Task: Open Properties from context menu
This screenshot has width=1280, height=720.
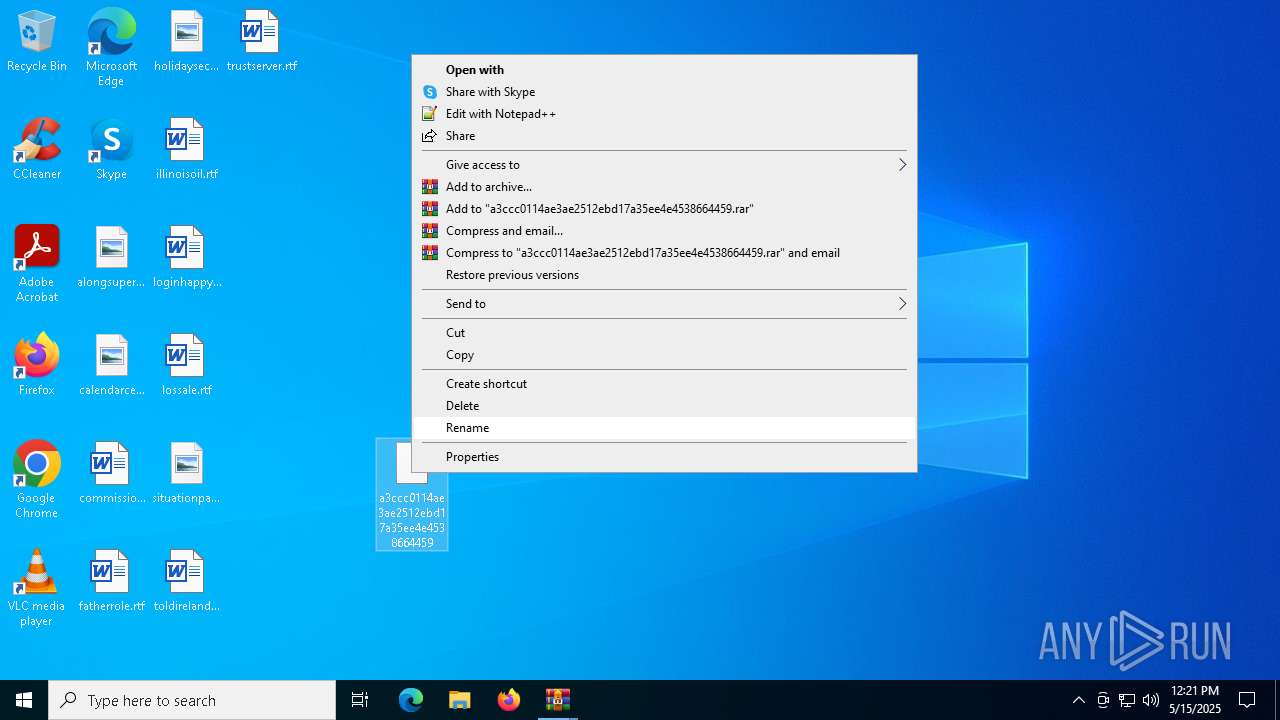Action: point(665,457)
